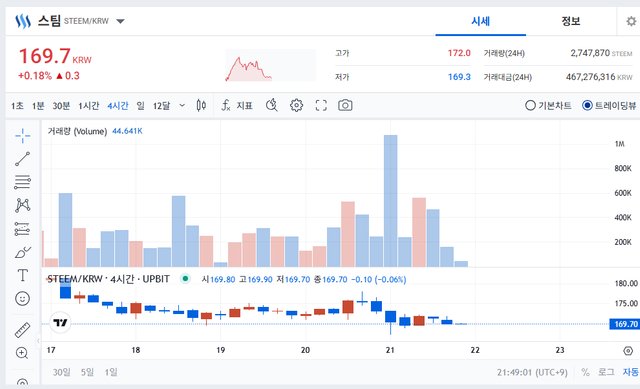Pick the ruler measure tool
This screenshot has width=640, height=389.
click(x=22, y=330)
